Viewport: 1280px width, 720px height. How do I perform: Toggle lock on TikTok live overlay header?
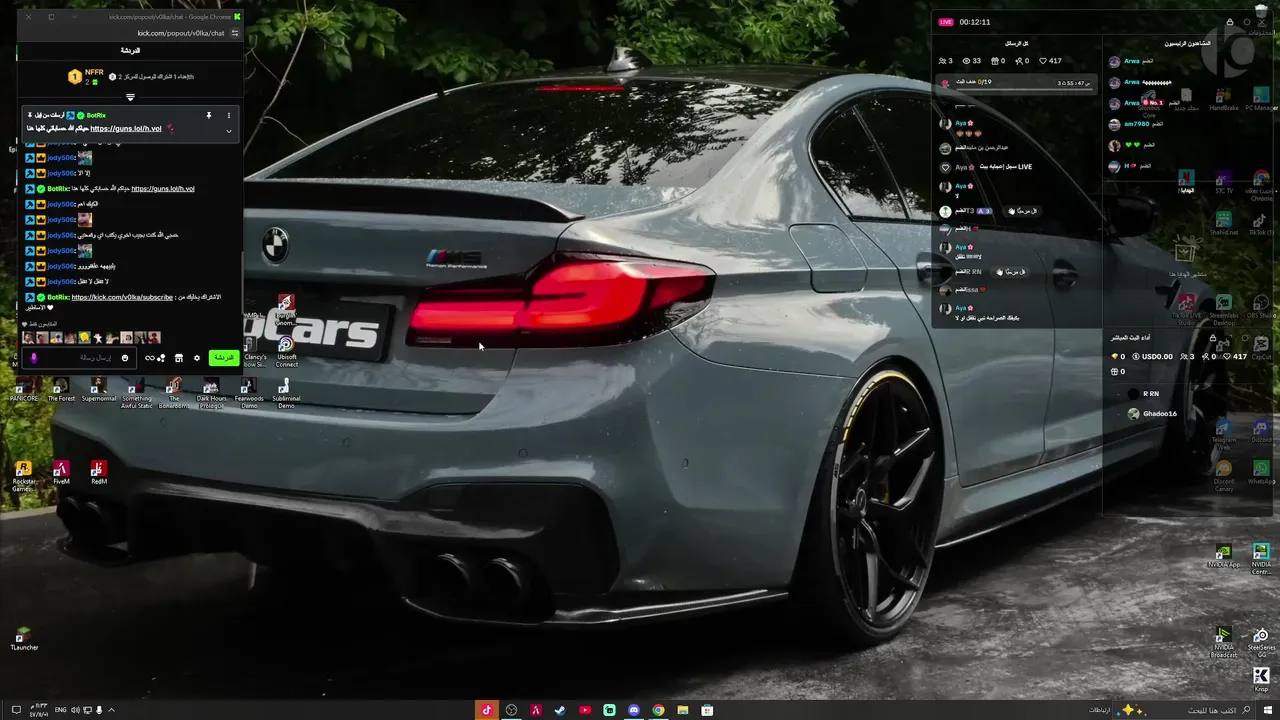[x=1230, y=22]
